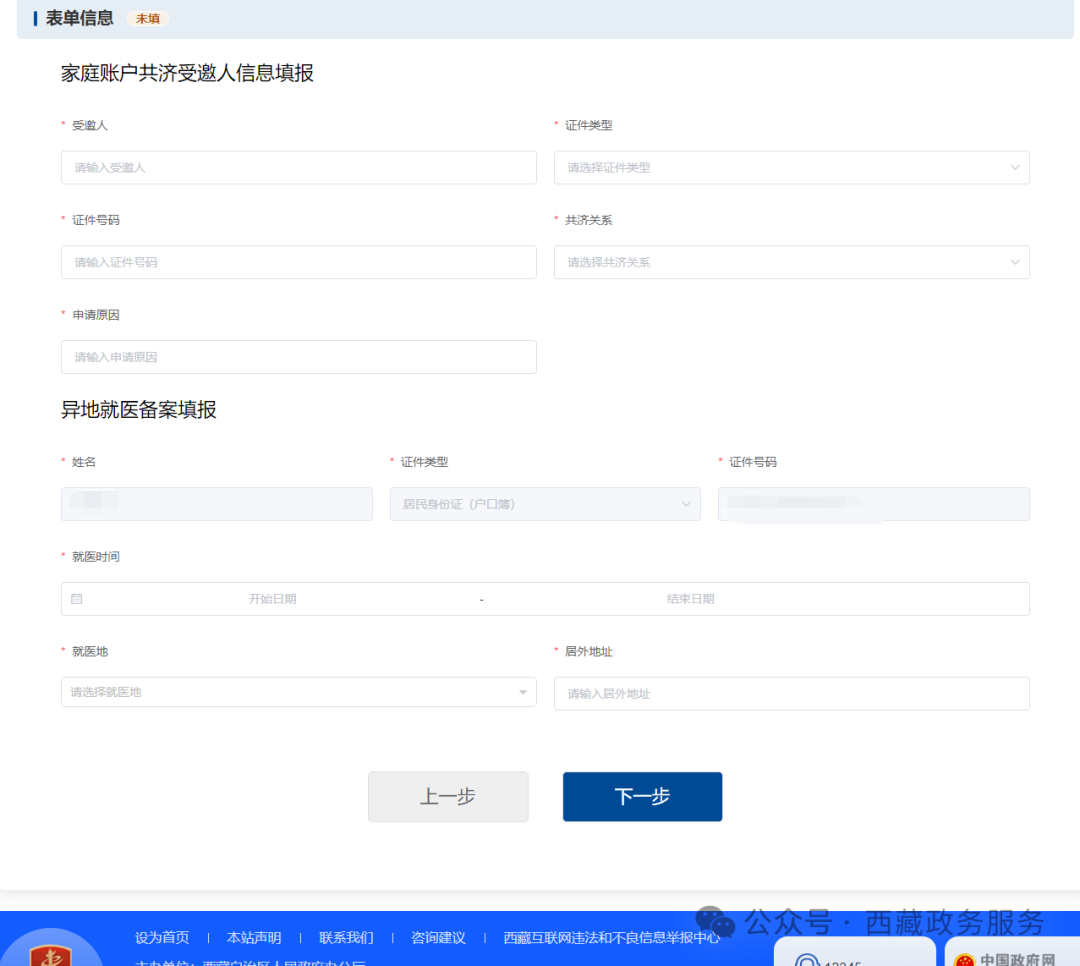Expand the 证件类型 dropdown for invitee
The width and height of the screenshot is (1080, 966).
coord(791,168)
